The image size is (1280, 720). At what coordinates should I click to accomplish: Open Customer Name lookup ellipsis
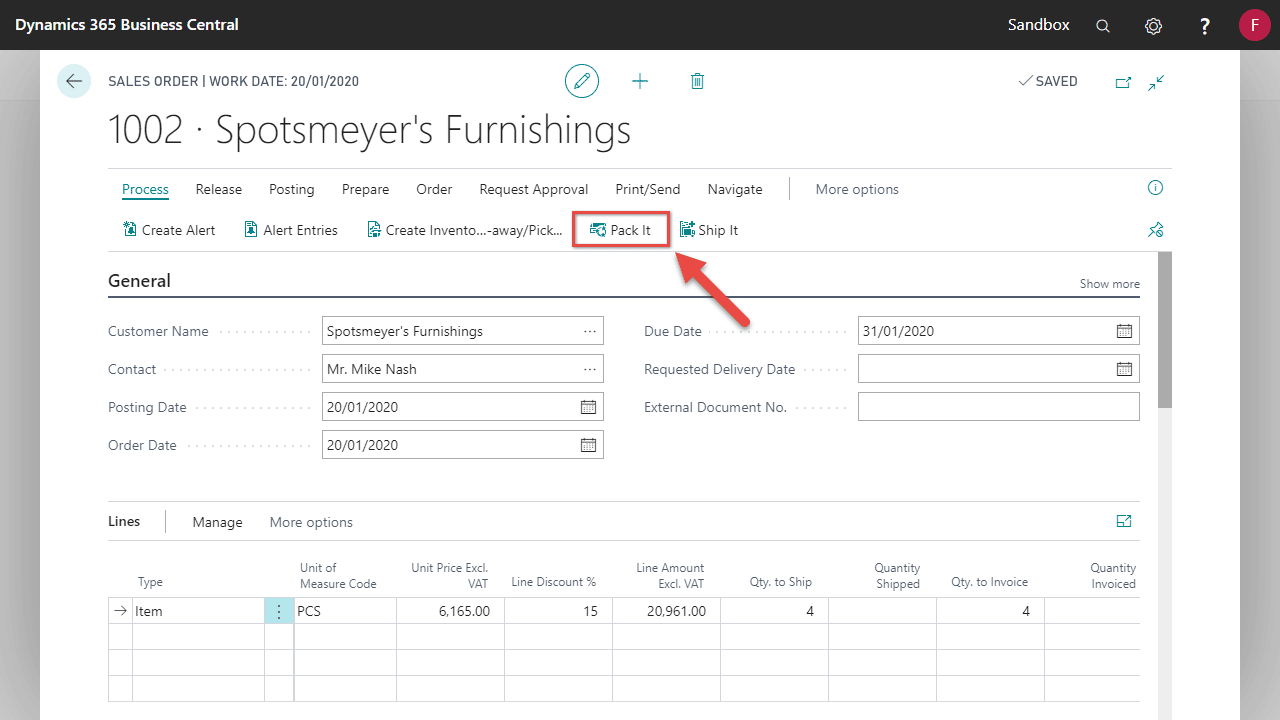click(x=589, y=331)
